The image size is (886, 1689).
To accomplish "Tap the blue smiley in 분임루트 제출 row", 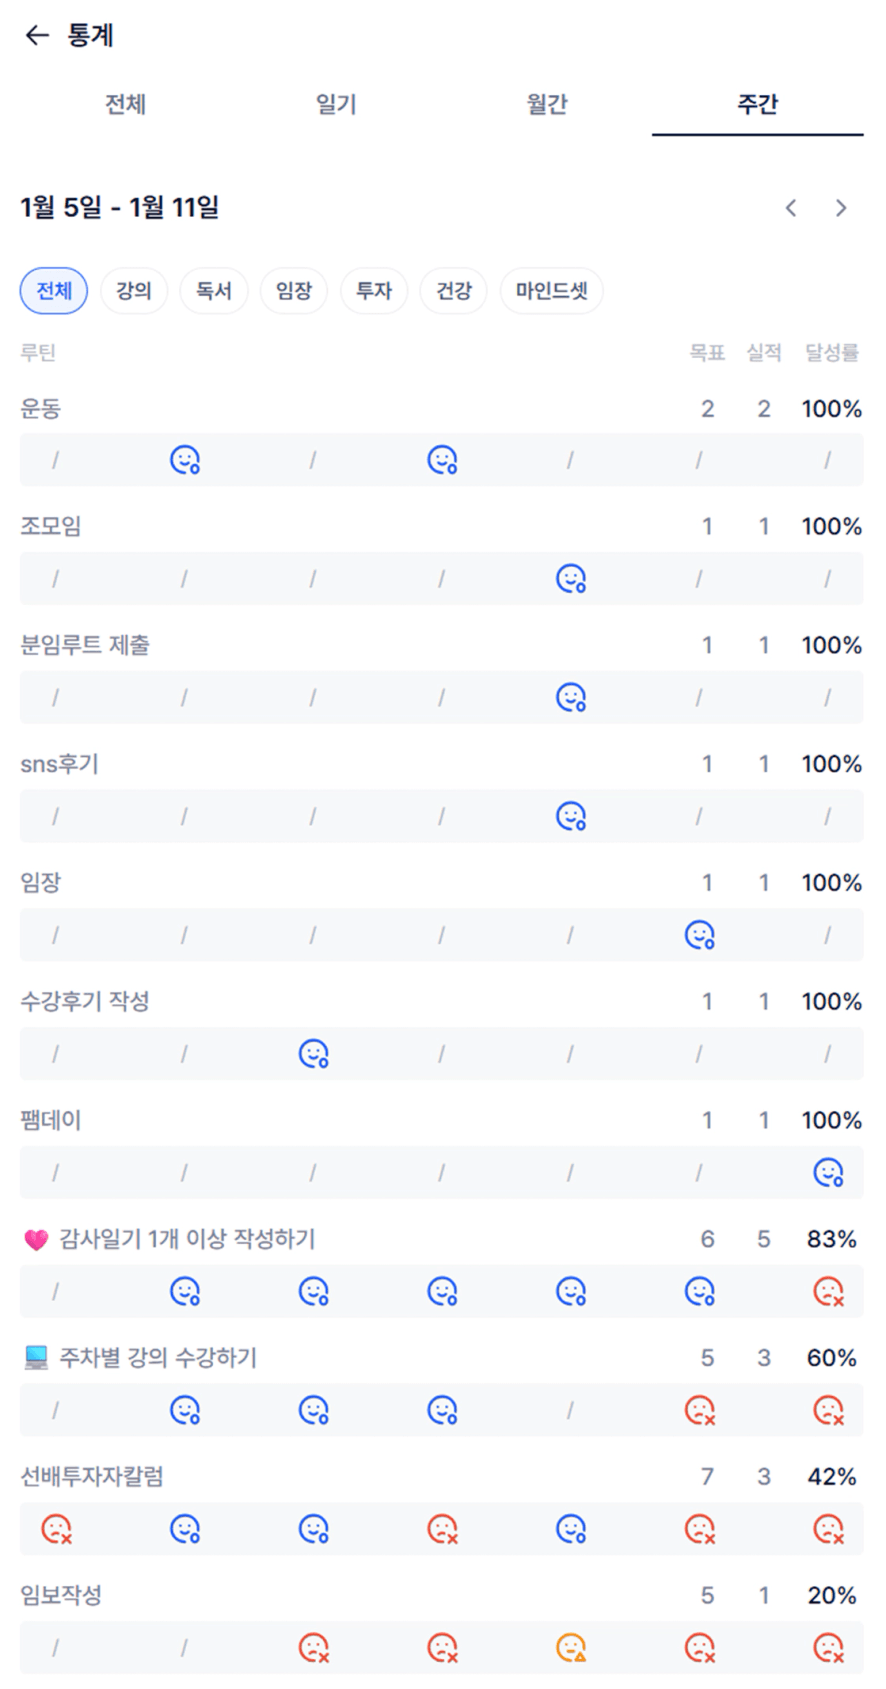I will (571, 698).
